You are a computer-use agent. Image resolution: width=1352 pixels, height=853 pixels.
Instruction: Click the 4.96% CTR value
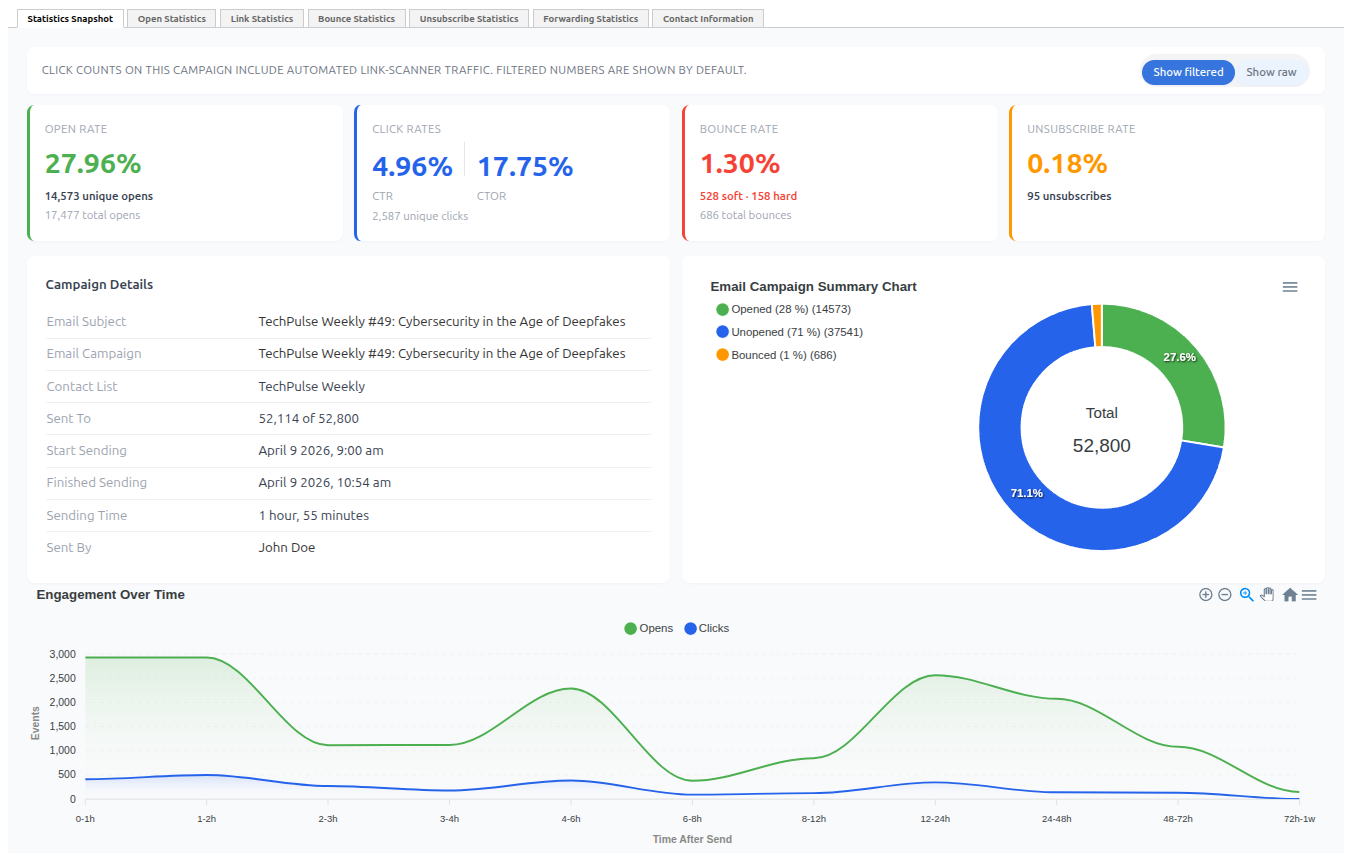tap(412, 166)
